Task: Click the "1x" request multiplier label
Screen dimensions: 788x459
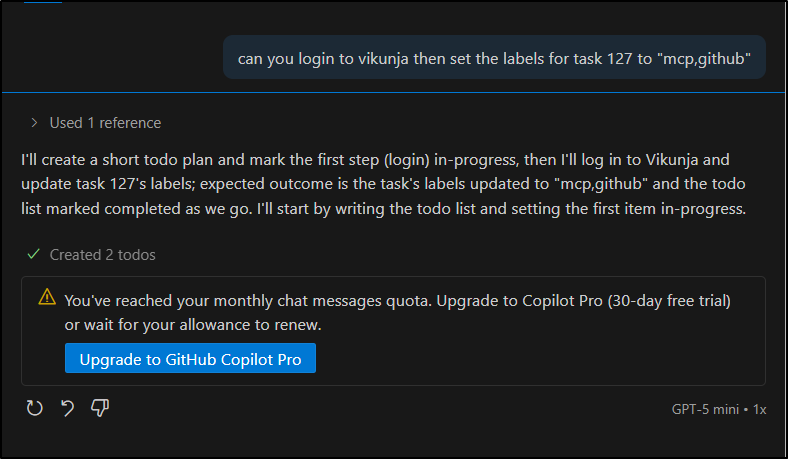Action: [x=760, y=409]
